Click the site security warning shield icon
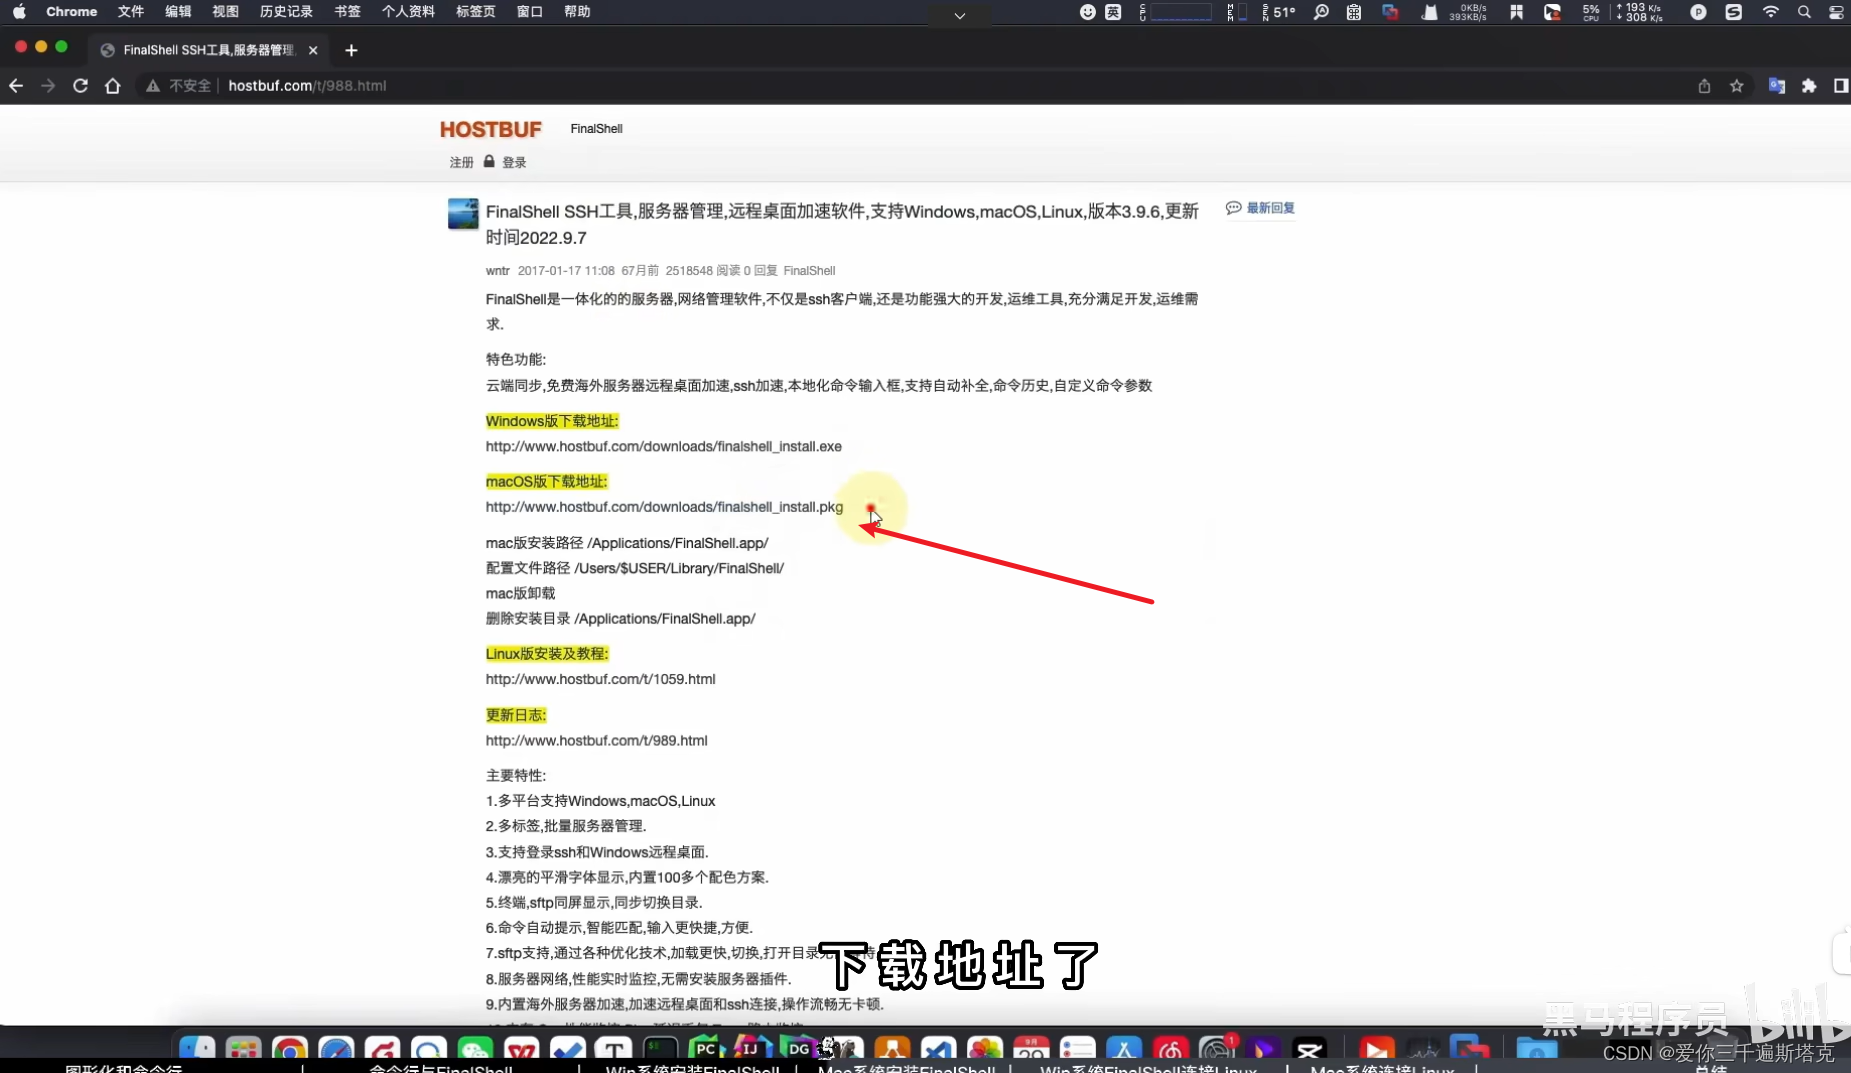This screenshot has width=1851, height=1073. (x=151, y=86)
